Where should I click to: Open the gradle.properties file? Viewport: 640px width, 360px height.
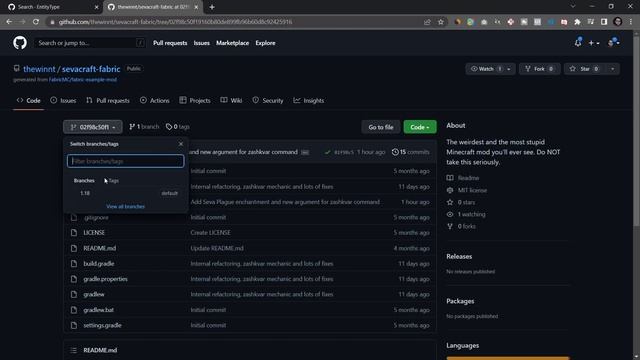pyautogui.click(x=105, y=279)
